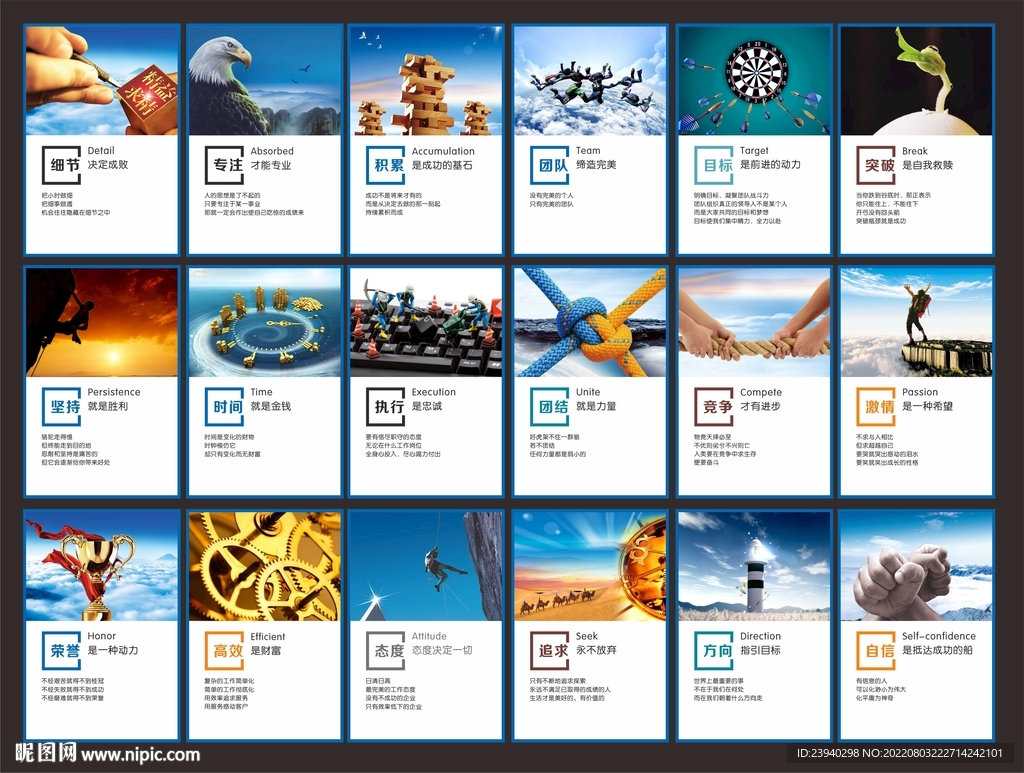Open the keyboard workers Execution image
This screenshot has height=773, width=1024.
click(426, 322)
